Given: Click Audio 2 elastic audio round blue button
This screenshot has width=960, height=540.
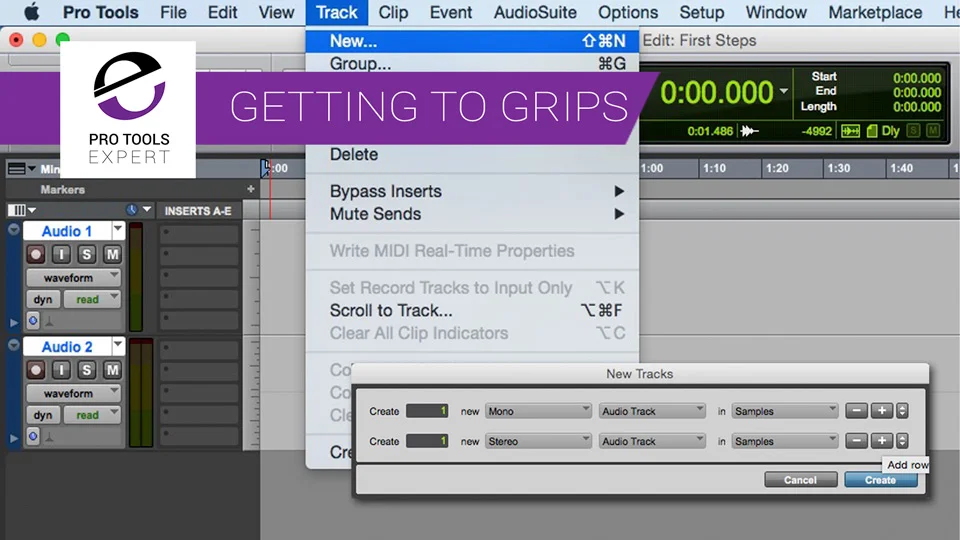Looking at the screenshot, I should point(33,436).
